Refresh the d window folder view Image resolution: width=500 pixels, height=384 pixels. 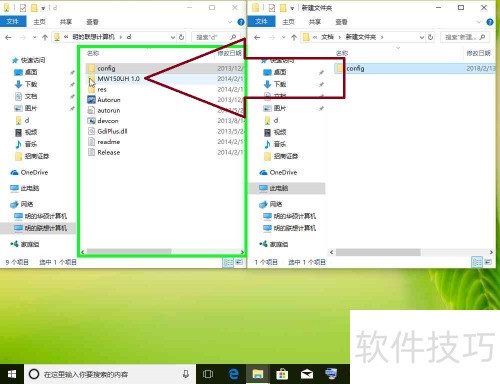coord(182,37)
